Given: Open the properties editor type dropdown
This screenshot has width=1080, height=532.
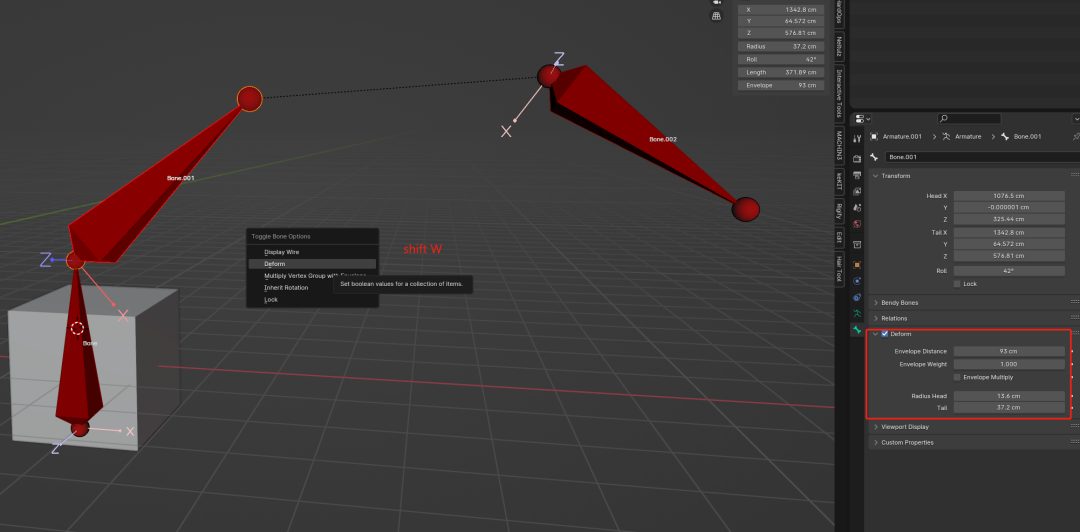Looking at the screenshot, I should 863,119.
